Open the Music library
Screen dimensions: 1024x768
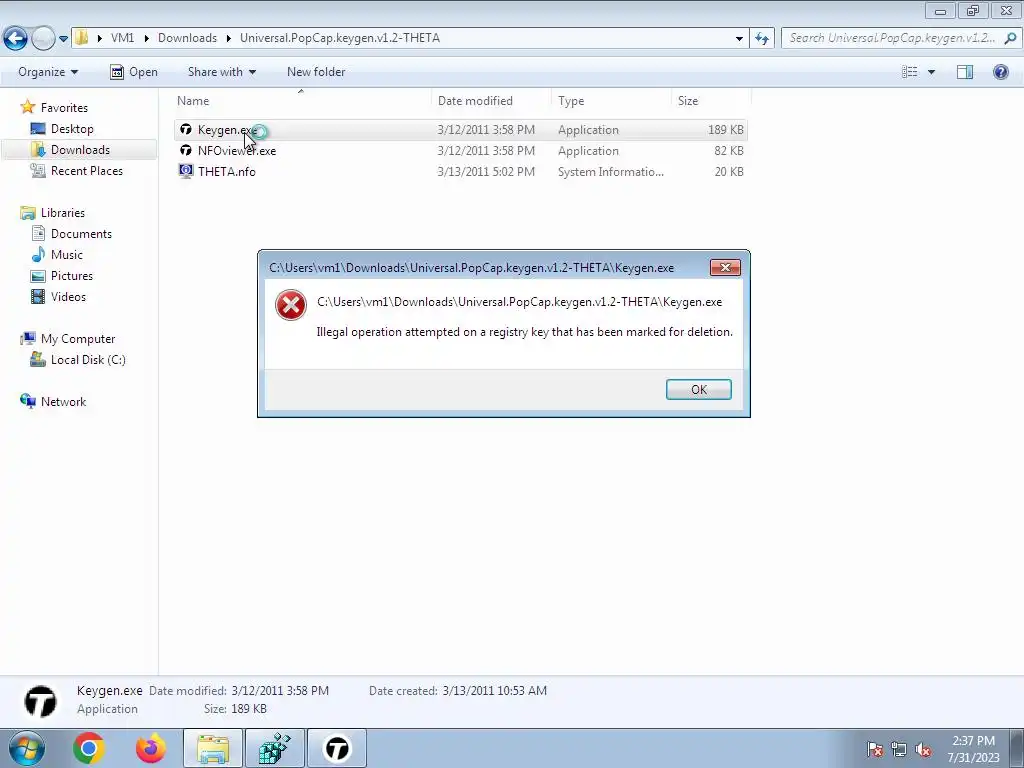click(67, 255)
